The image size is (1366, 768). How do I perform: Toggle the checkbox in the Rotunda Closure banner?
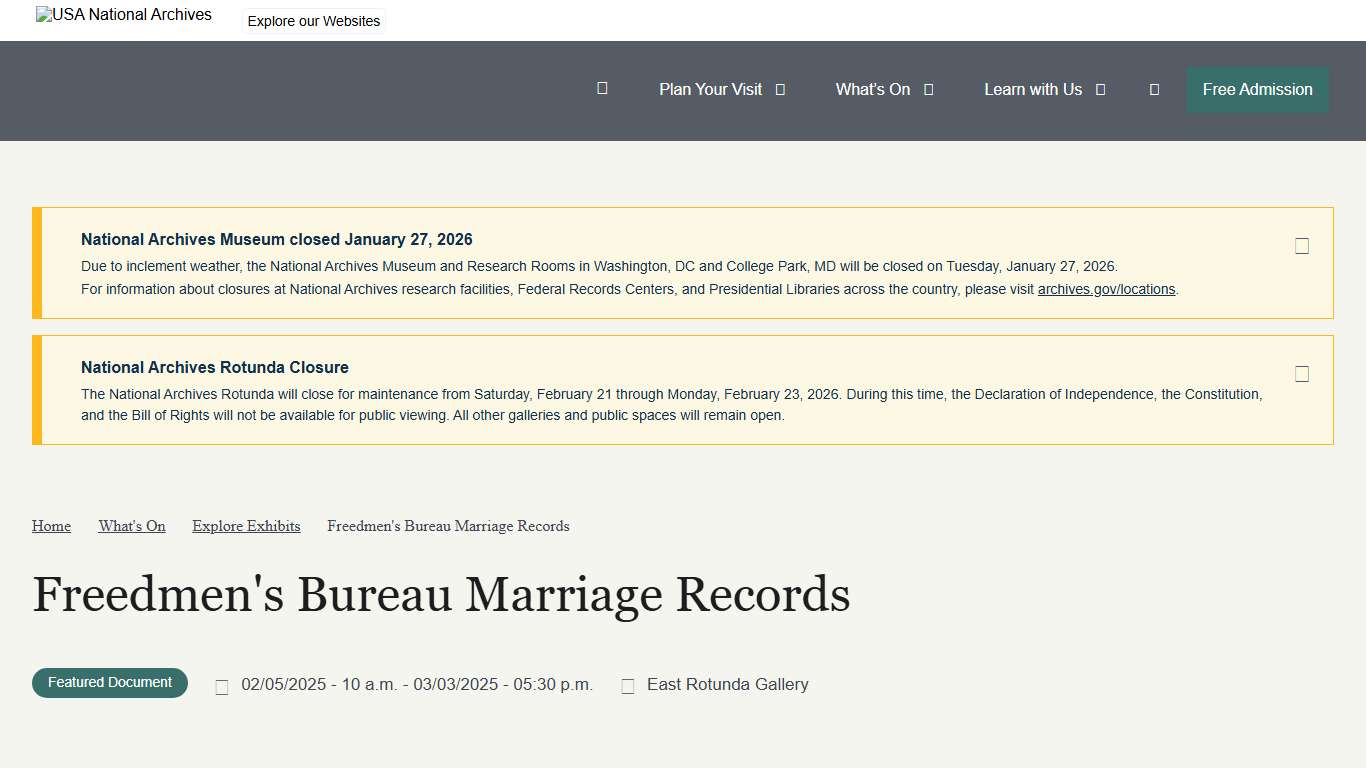tap(1301, 373)
